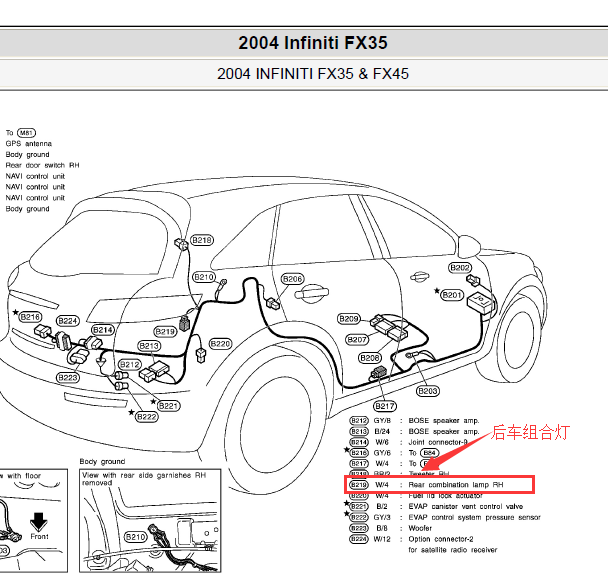
Task: Click the "EVAP control system pressure sensor" entry
Action: click(475, 518)
